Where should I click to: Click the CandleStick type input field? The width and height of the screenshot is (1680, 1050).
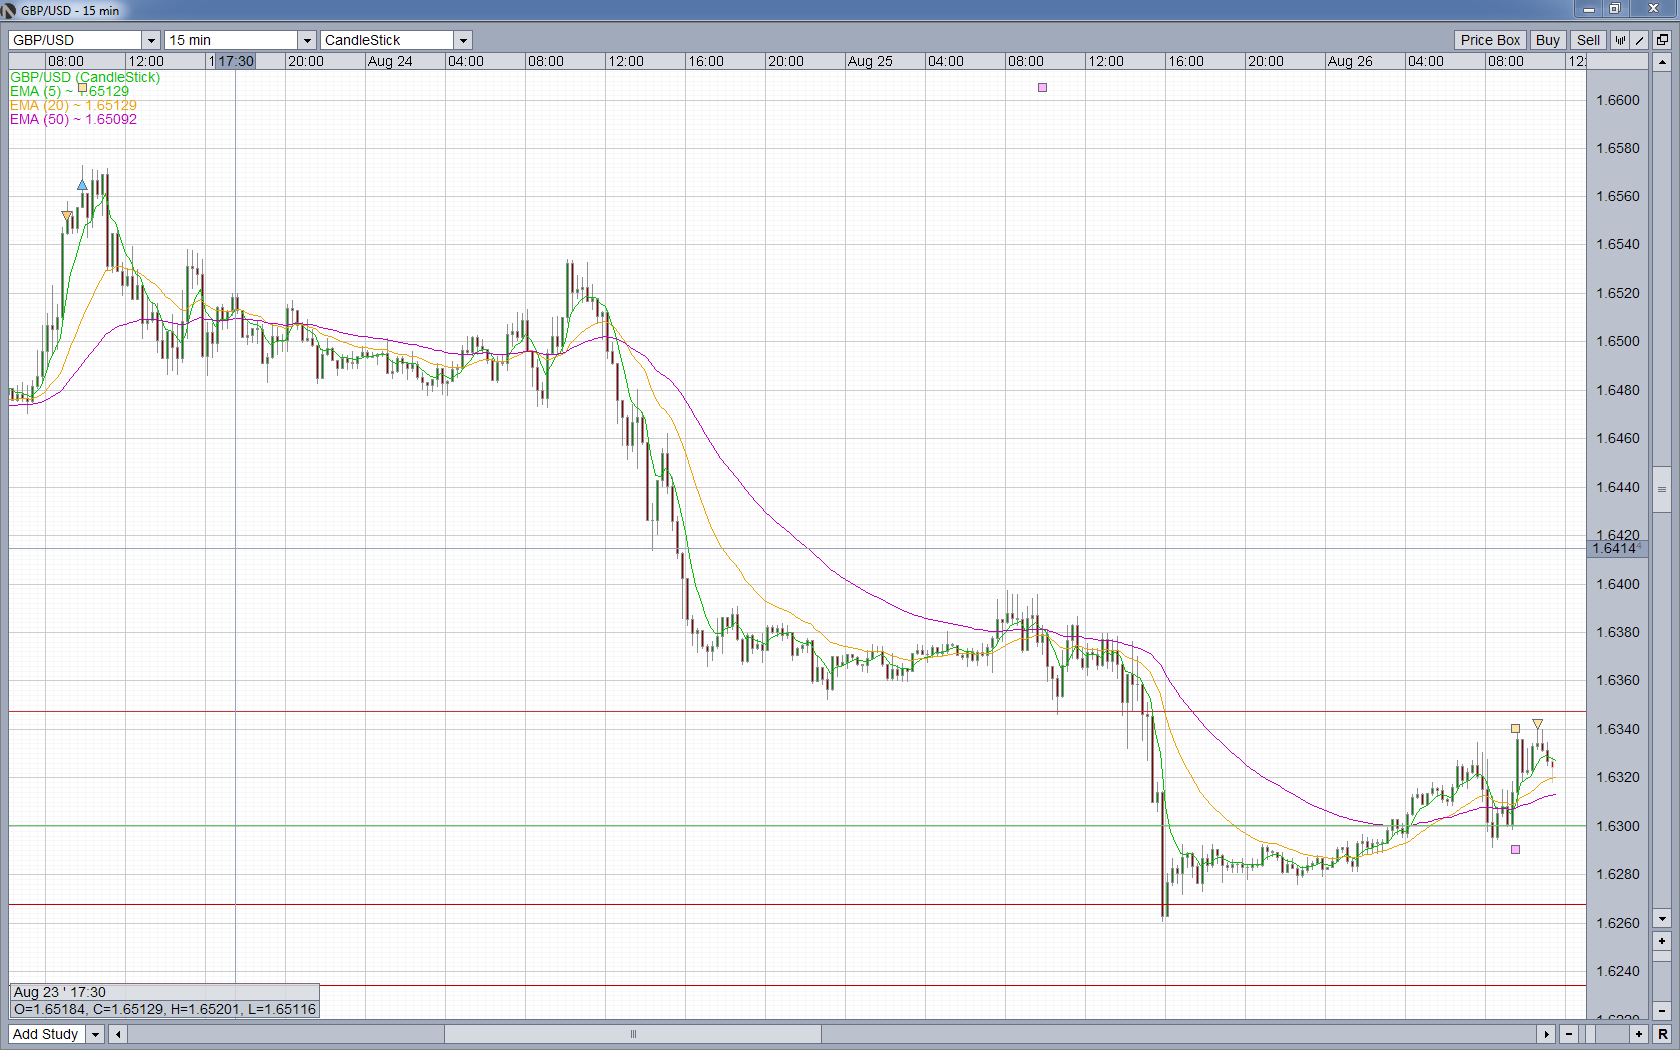click(388, 40)
